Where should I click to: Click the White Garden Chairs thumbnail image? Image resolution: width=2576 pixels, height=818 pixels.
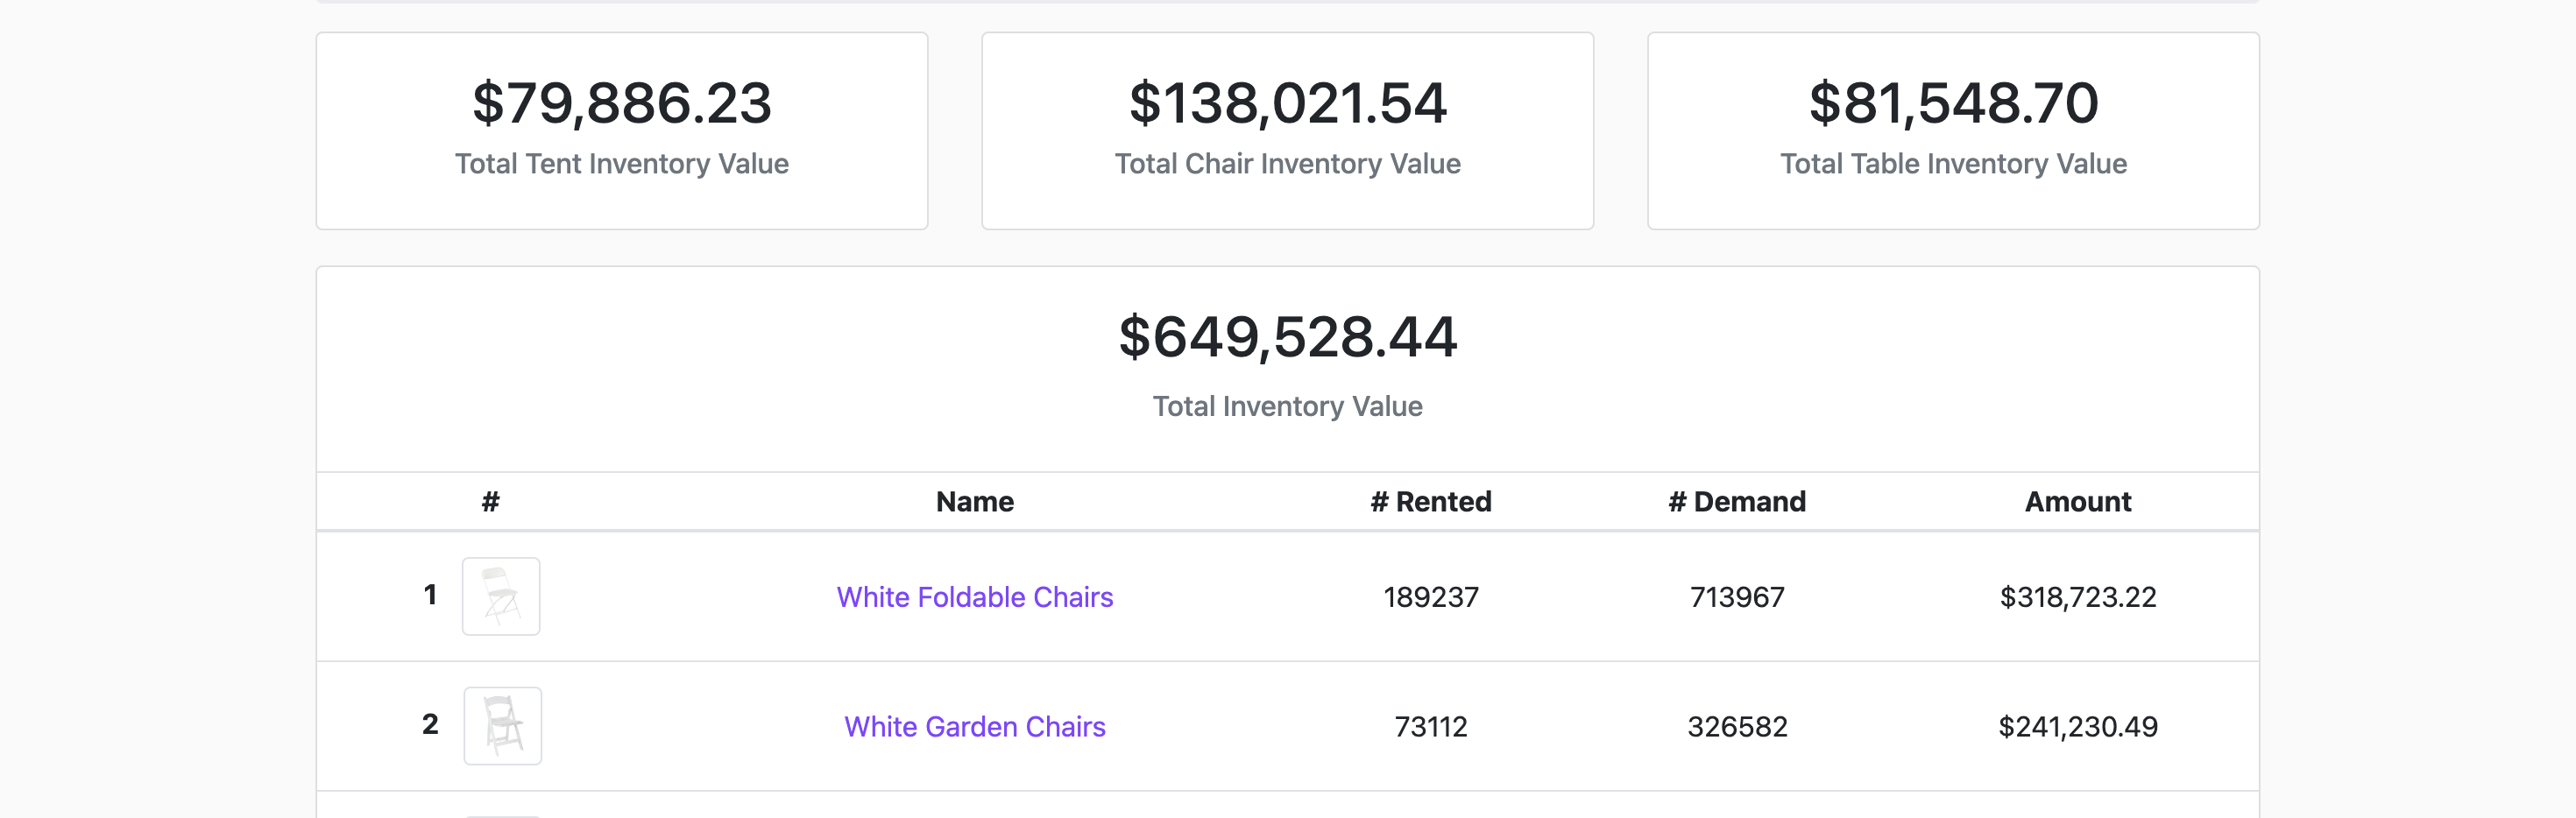click(x=502, y=726)
